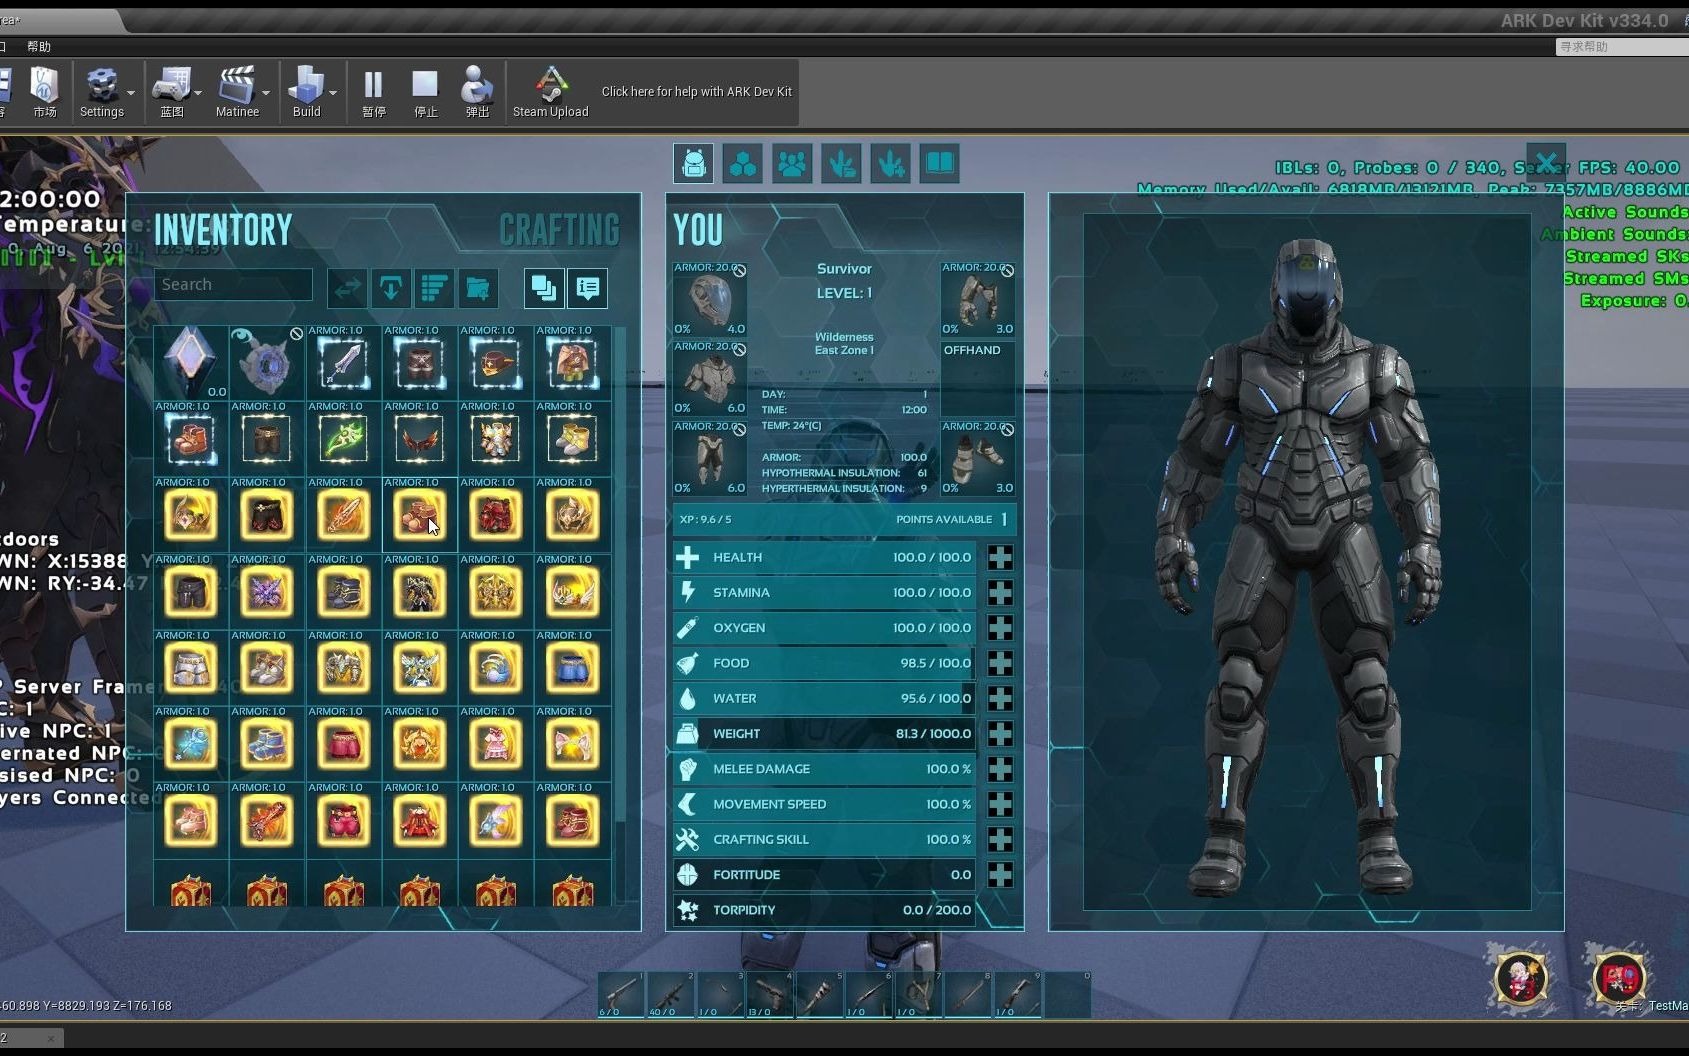This screenshot has height=1056, width=1689.
Task: Add a point to MELEE DAMAGE
Action: click(x=1000, y=769)
